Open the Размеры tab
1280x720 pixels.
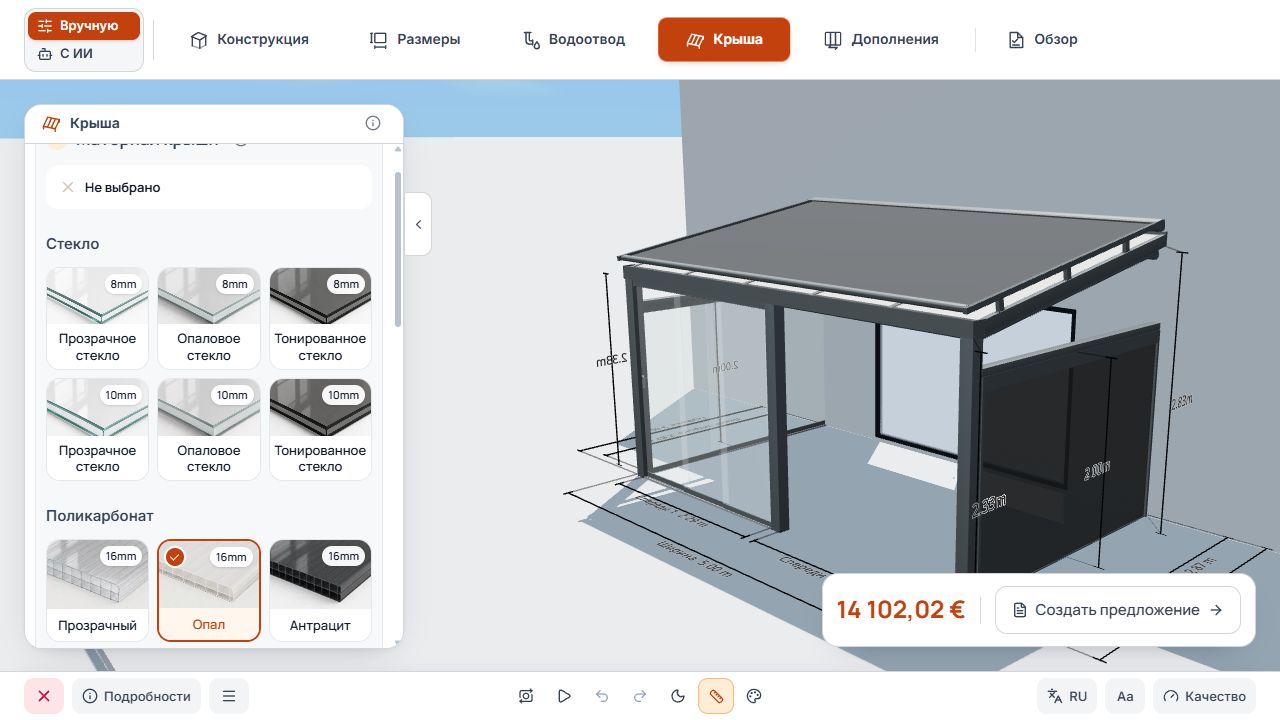tap(415, 40)
